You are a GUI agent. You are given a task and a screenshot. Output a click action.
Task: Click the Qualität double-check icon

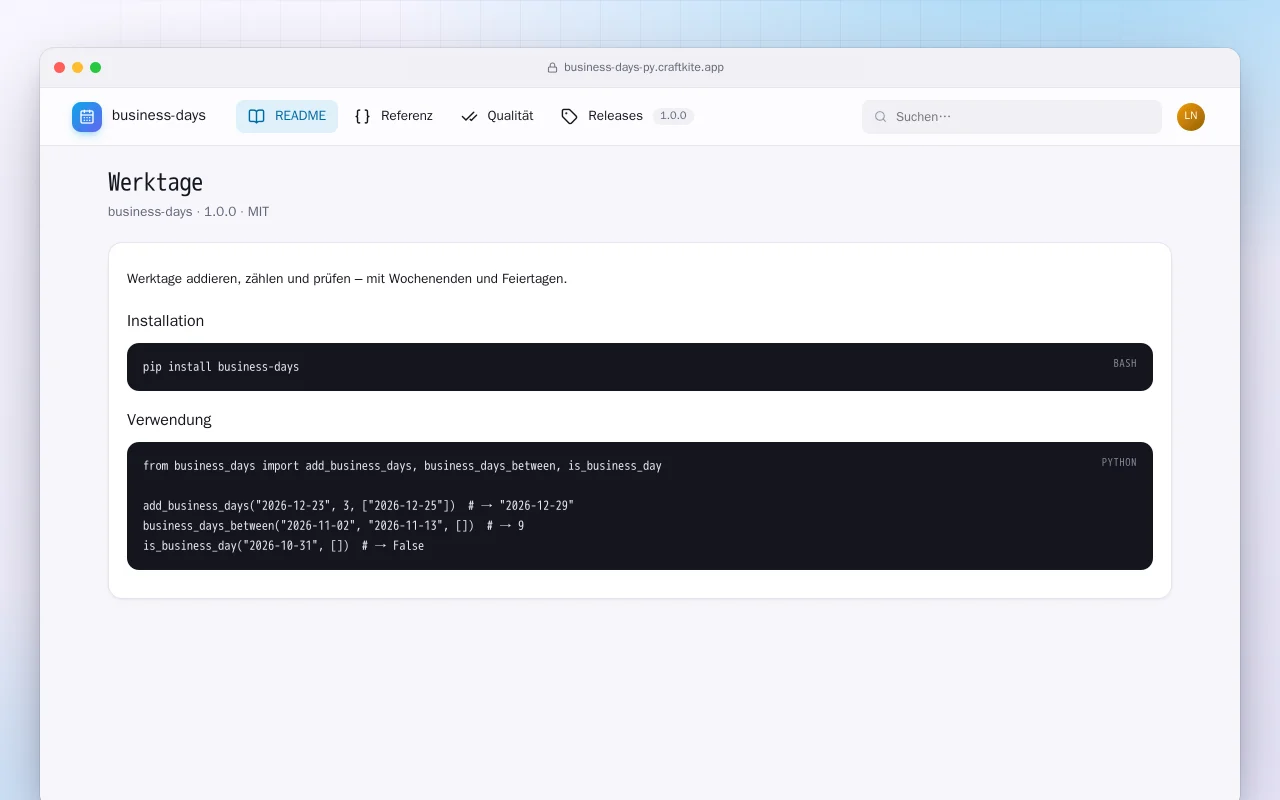coord(469,116)
